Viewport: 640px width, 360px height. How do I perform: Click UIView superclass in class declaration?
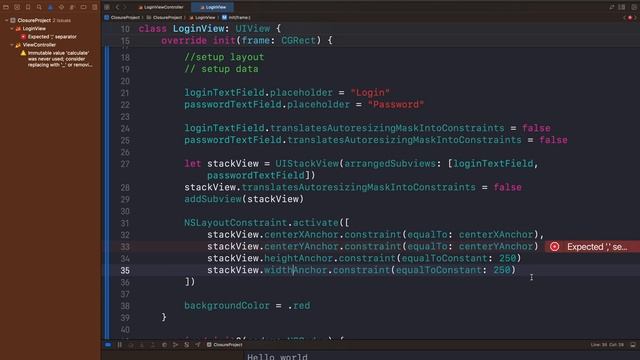point(253,29)
